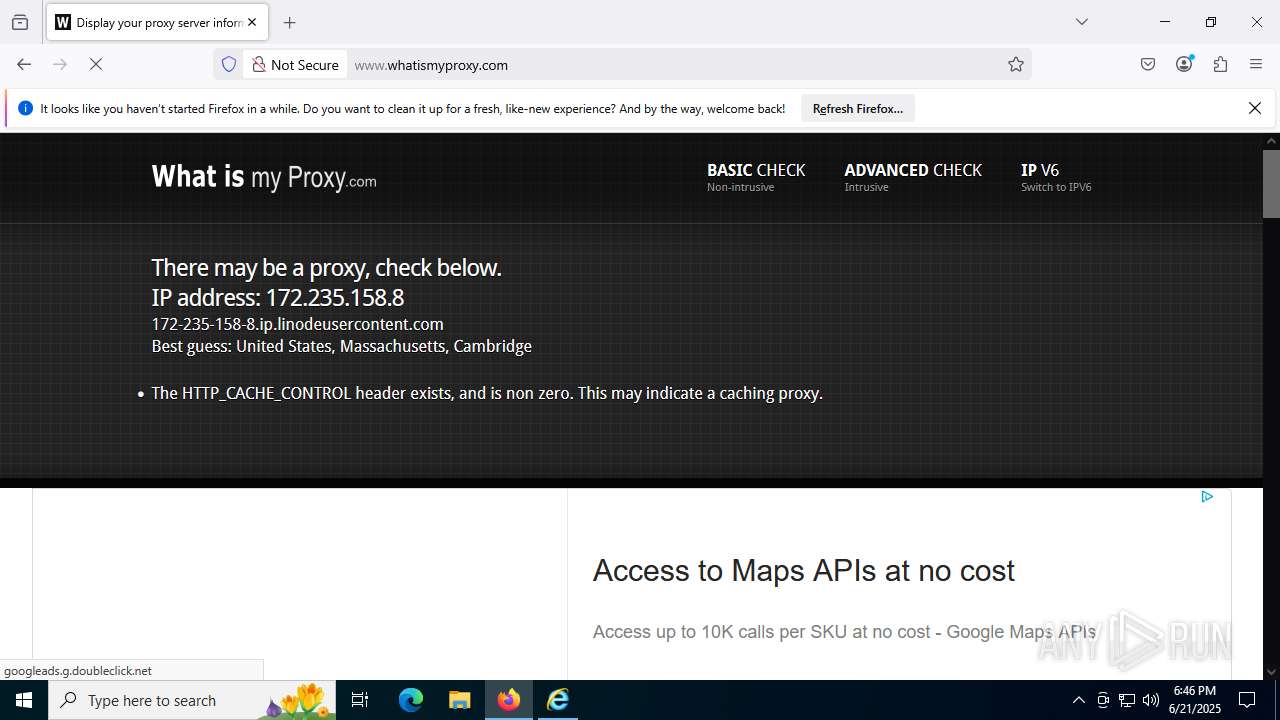1280x720 pixels.
Task: Open Firefox account menu
Action: click(1184, 64)
